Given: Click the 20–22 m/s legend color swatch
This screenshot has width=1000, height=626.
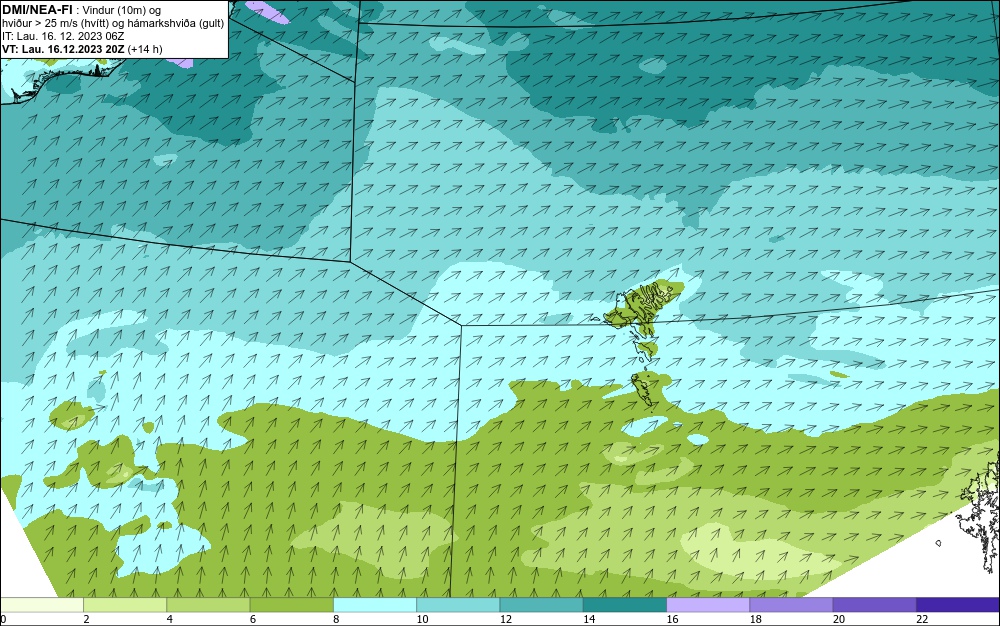Looking at the screenshot, I should tap(874, 604).
